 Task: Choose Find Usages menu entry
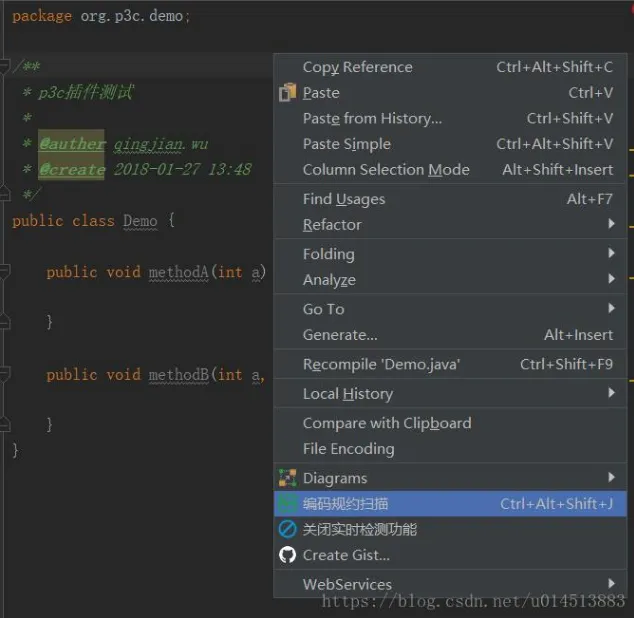tap(343, 199)
